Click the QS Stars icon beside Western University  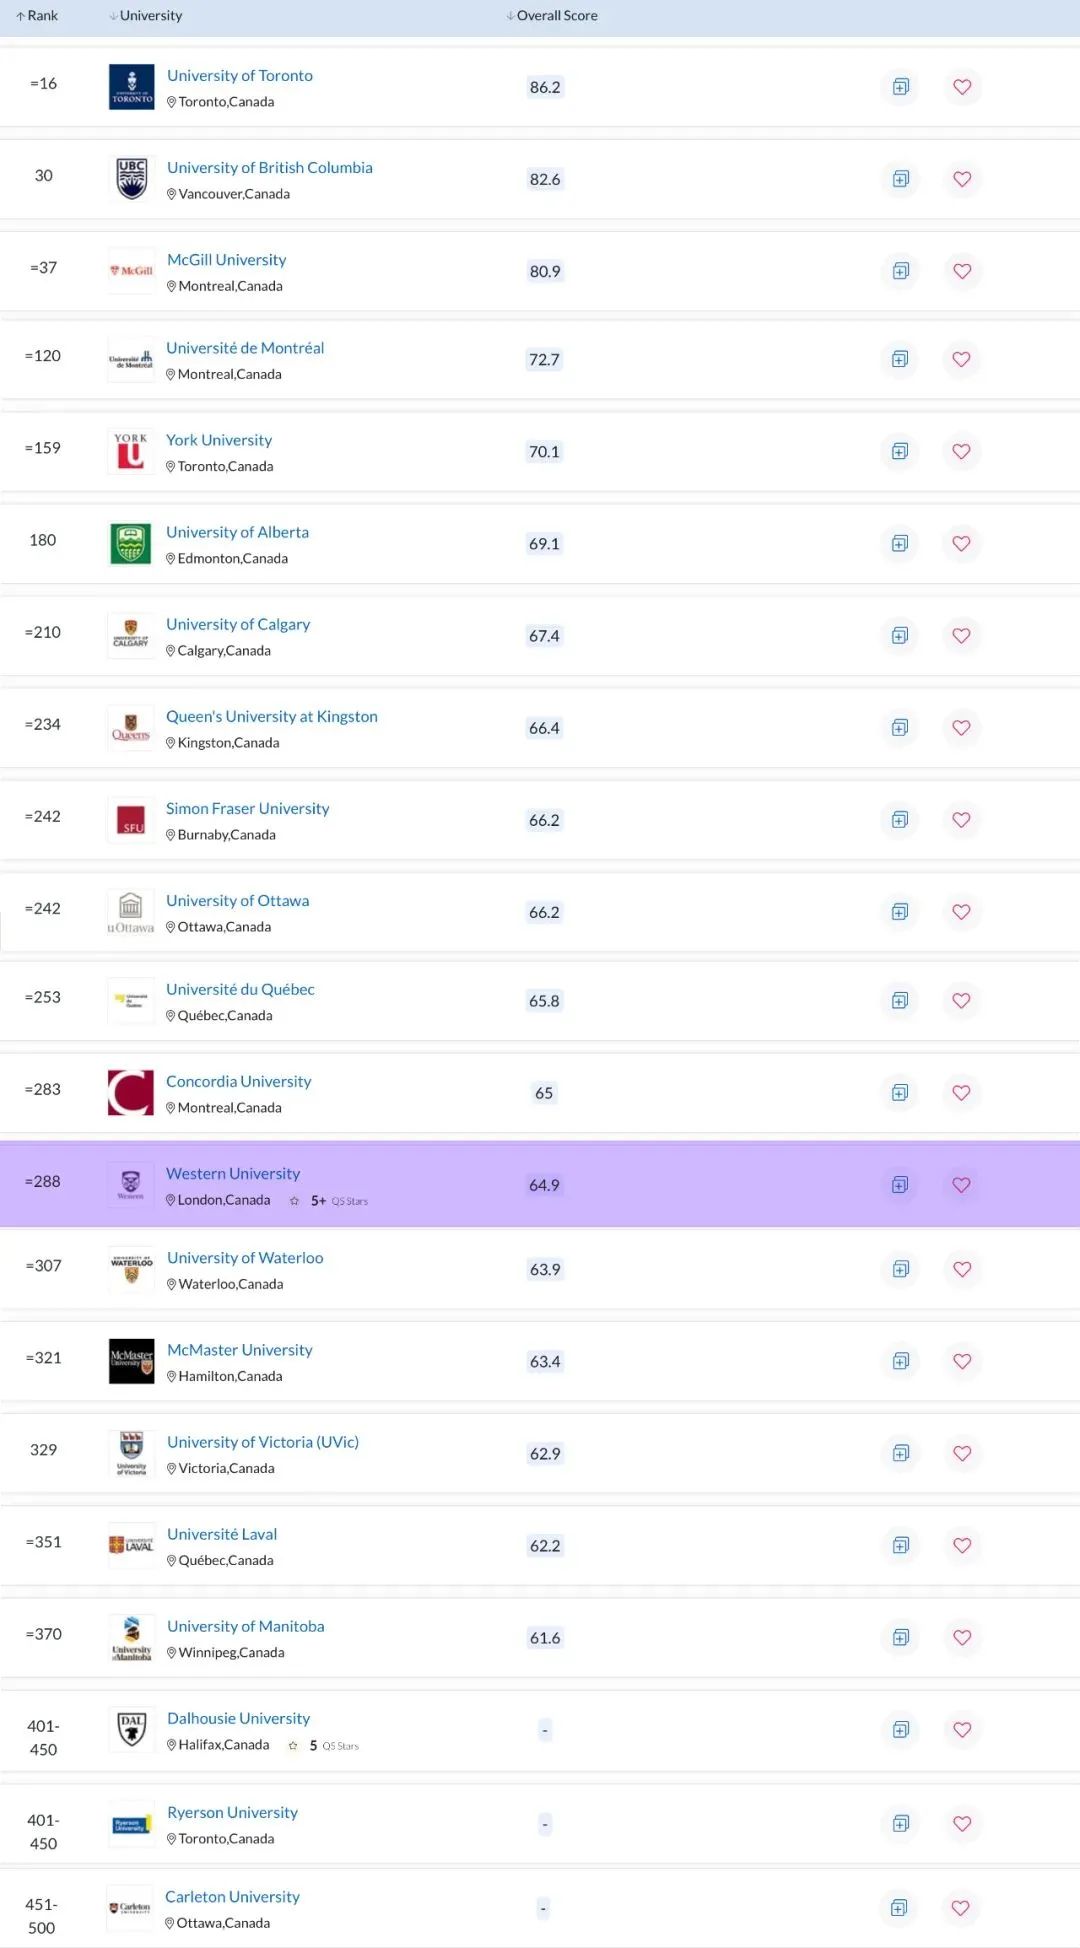tap(295, 1200)
